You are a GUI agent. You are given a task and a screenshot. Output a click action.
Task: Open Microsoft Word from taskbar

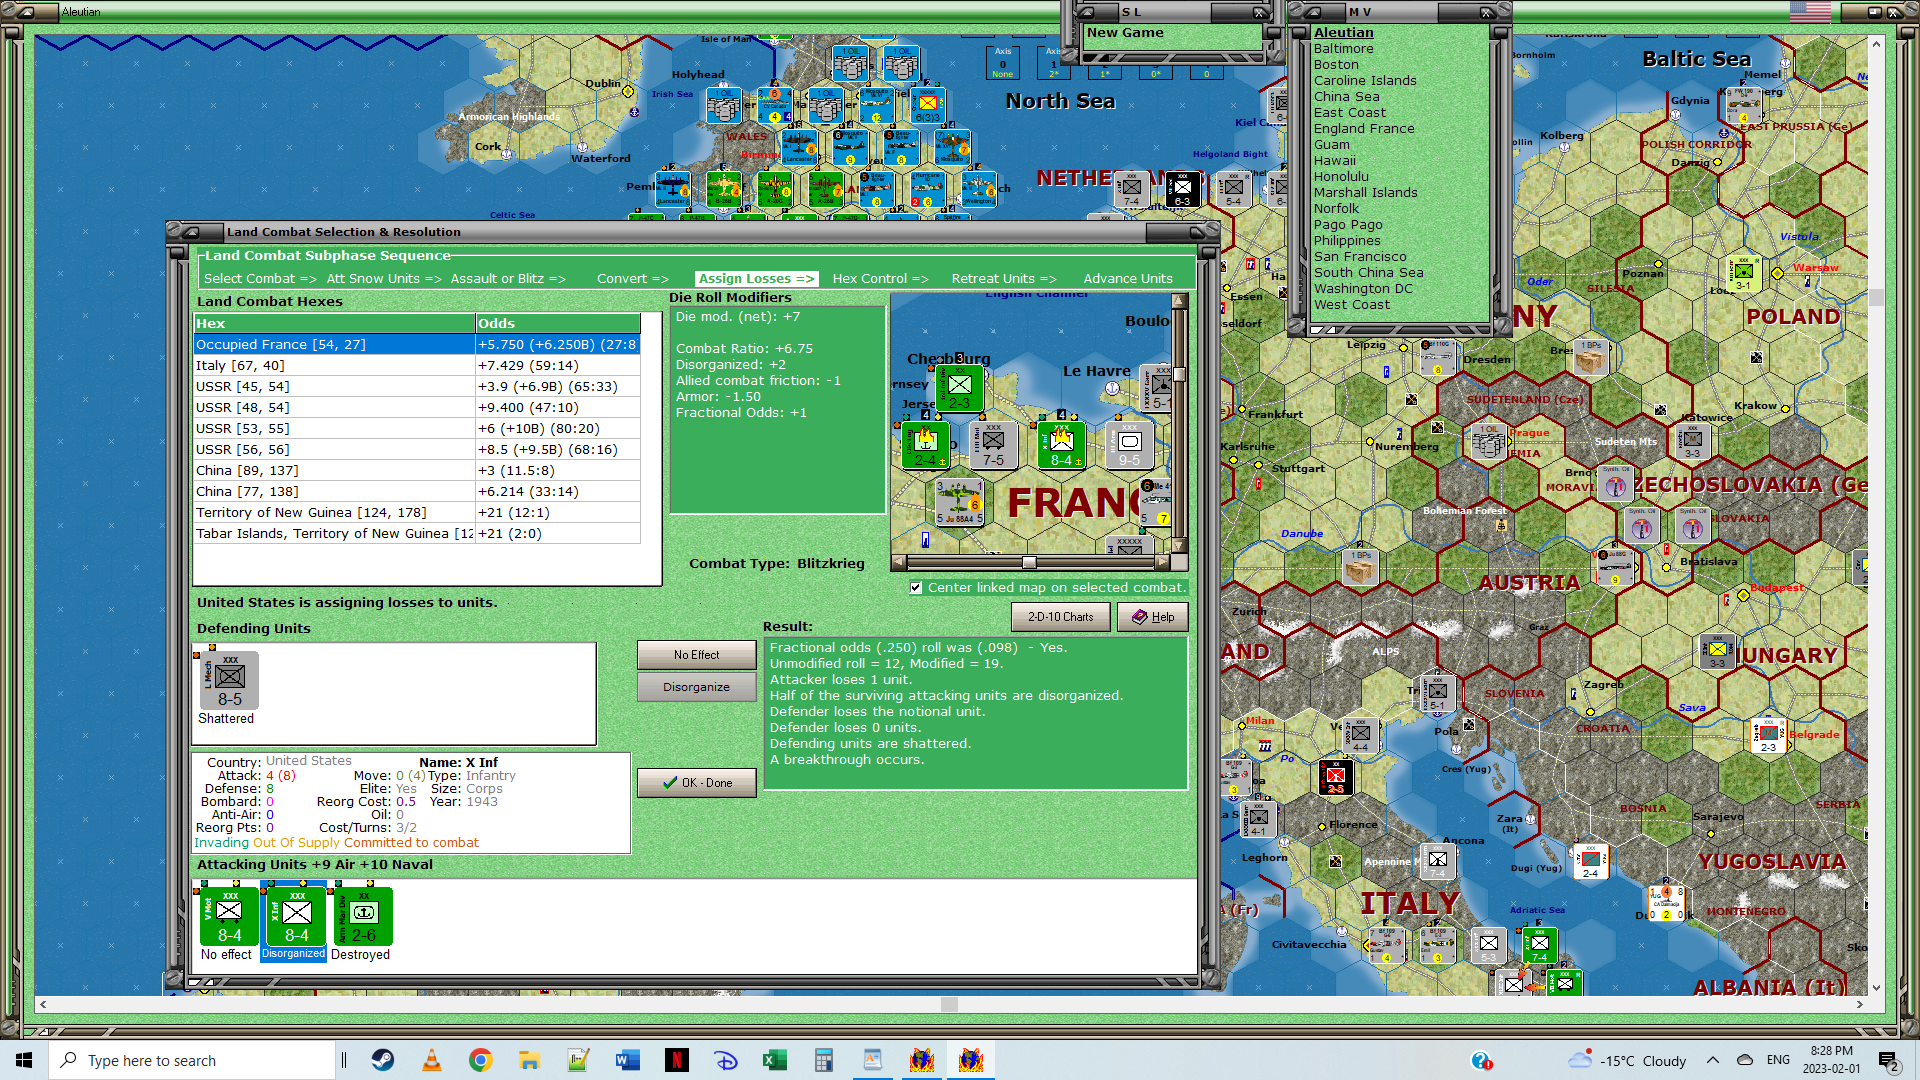(x=628, y=1060)
